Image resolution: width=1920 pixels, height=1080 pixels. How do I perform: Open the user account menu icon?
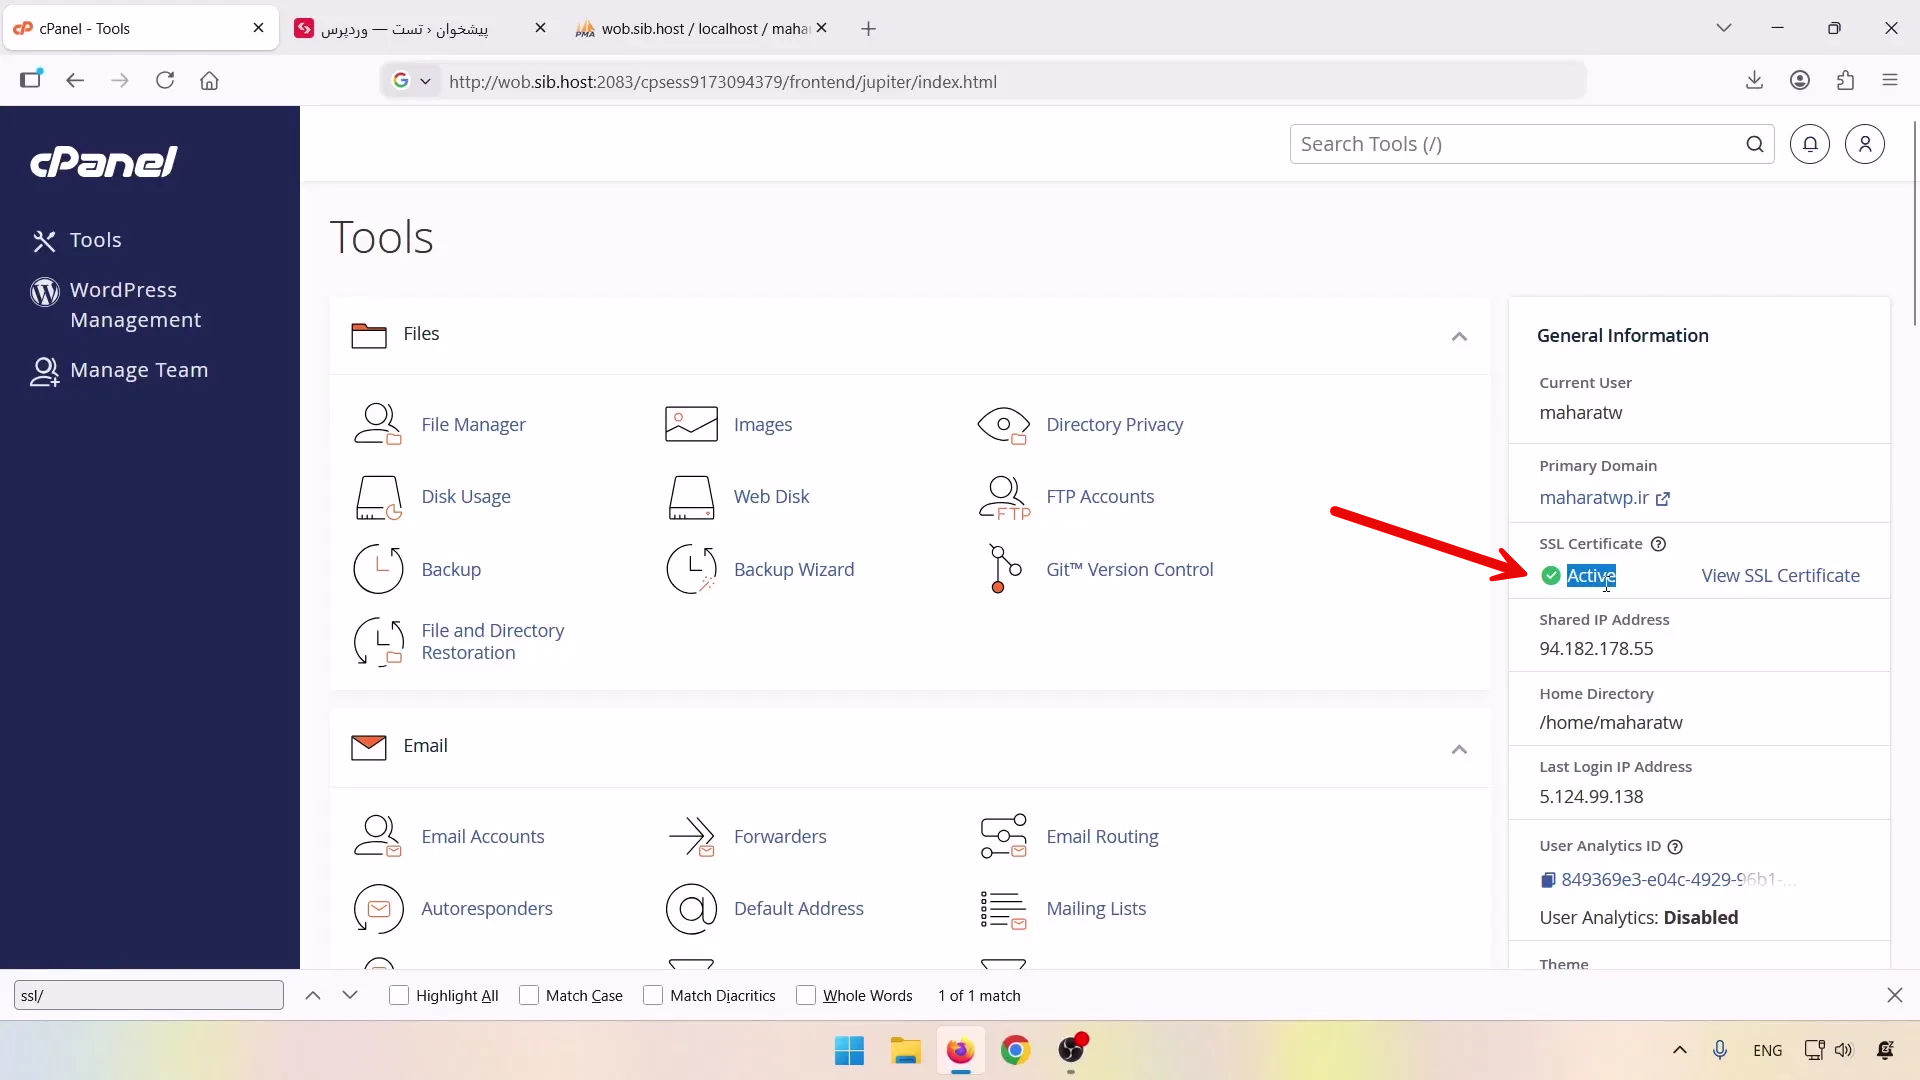(1865, 144)
